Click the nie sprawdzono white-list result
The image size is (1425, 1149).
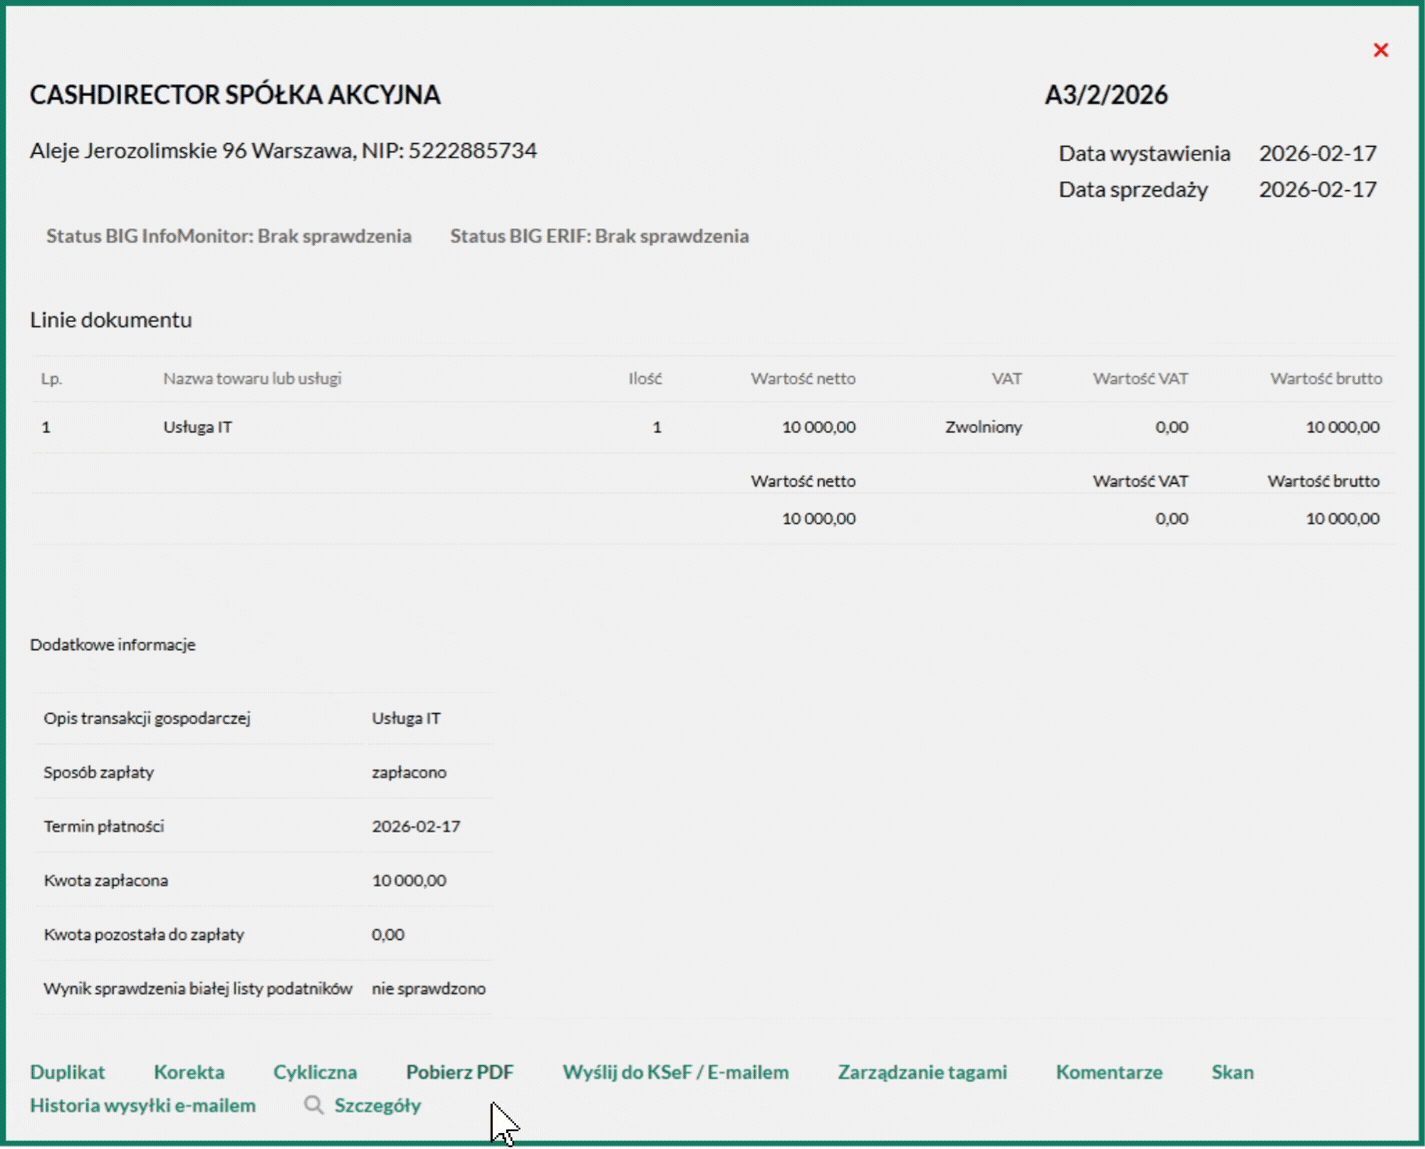(429, 988)
